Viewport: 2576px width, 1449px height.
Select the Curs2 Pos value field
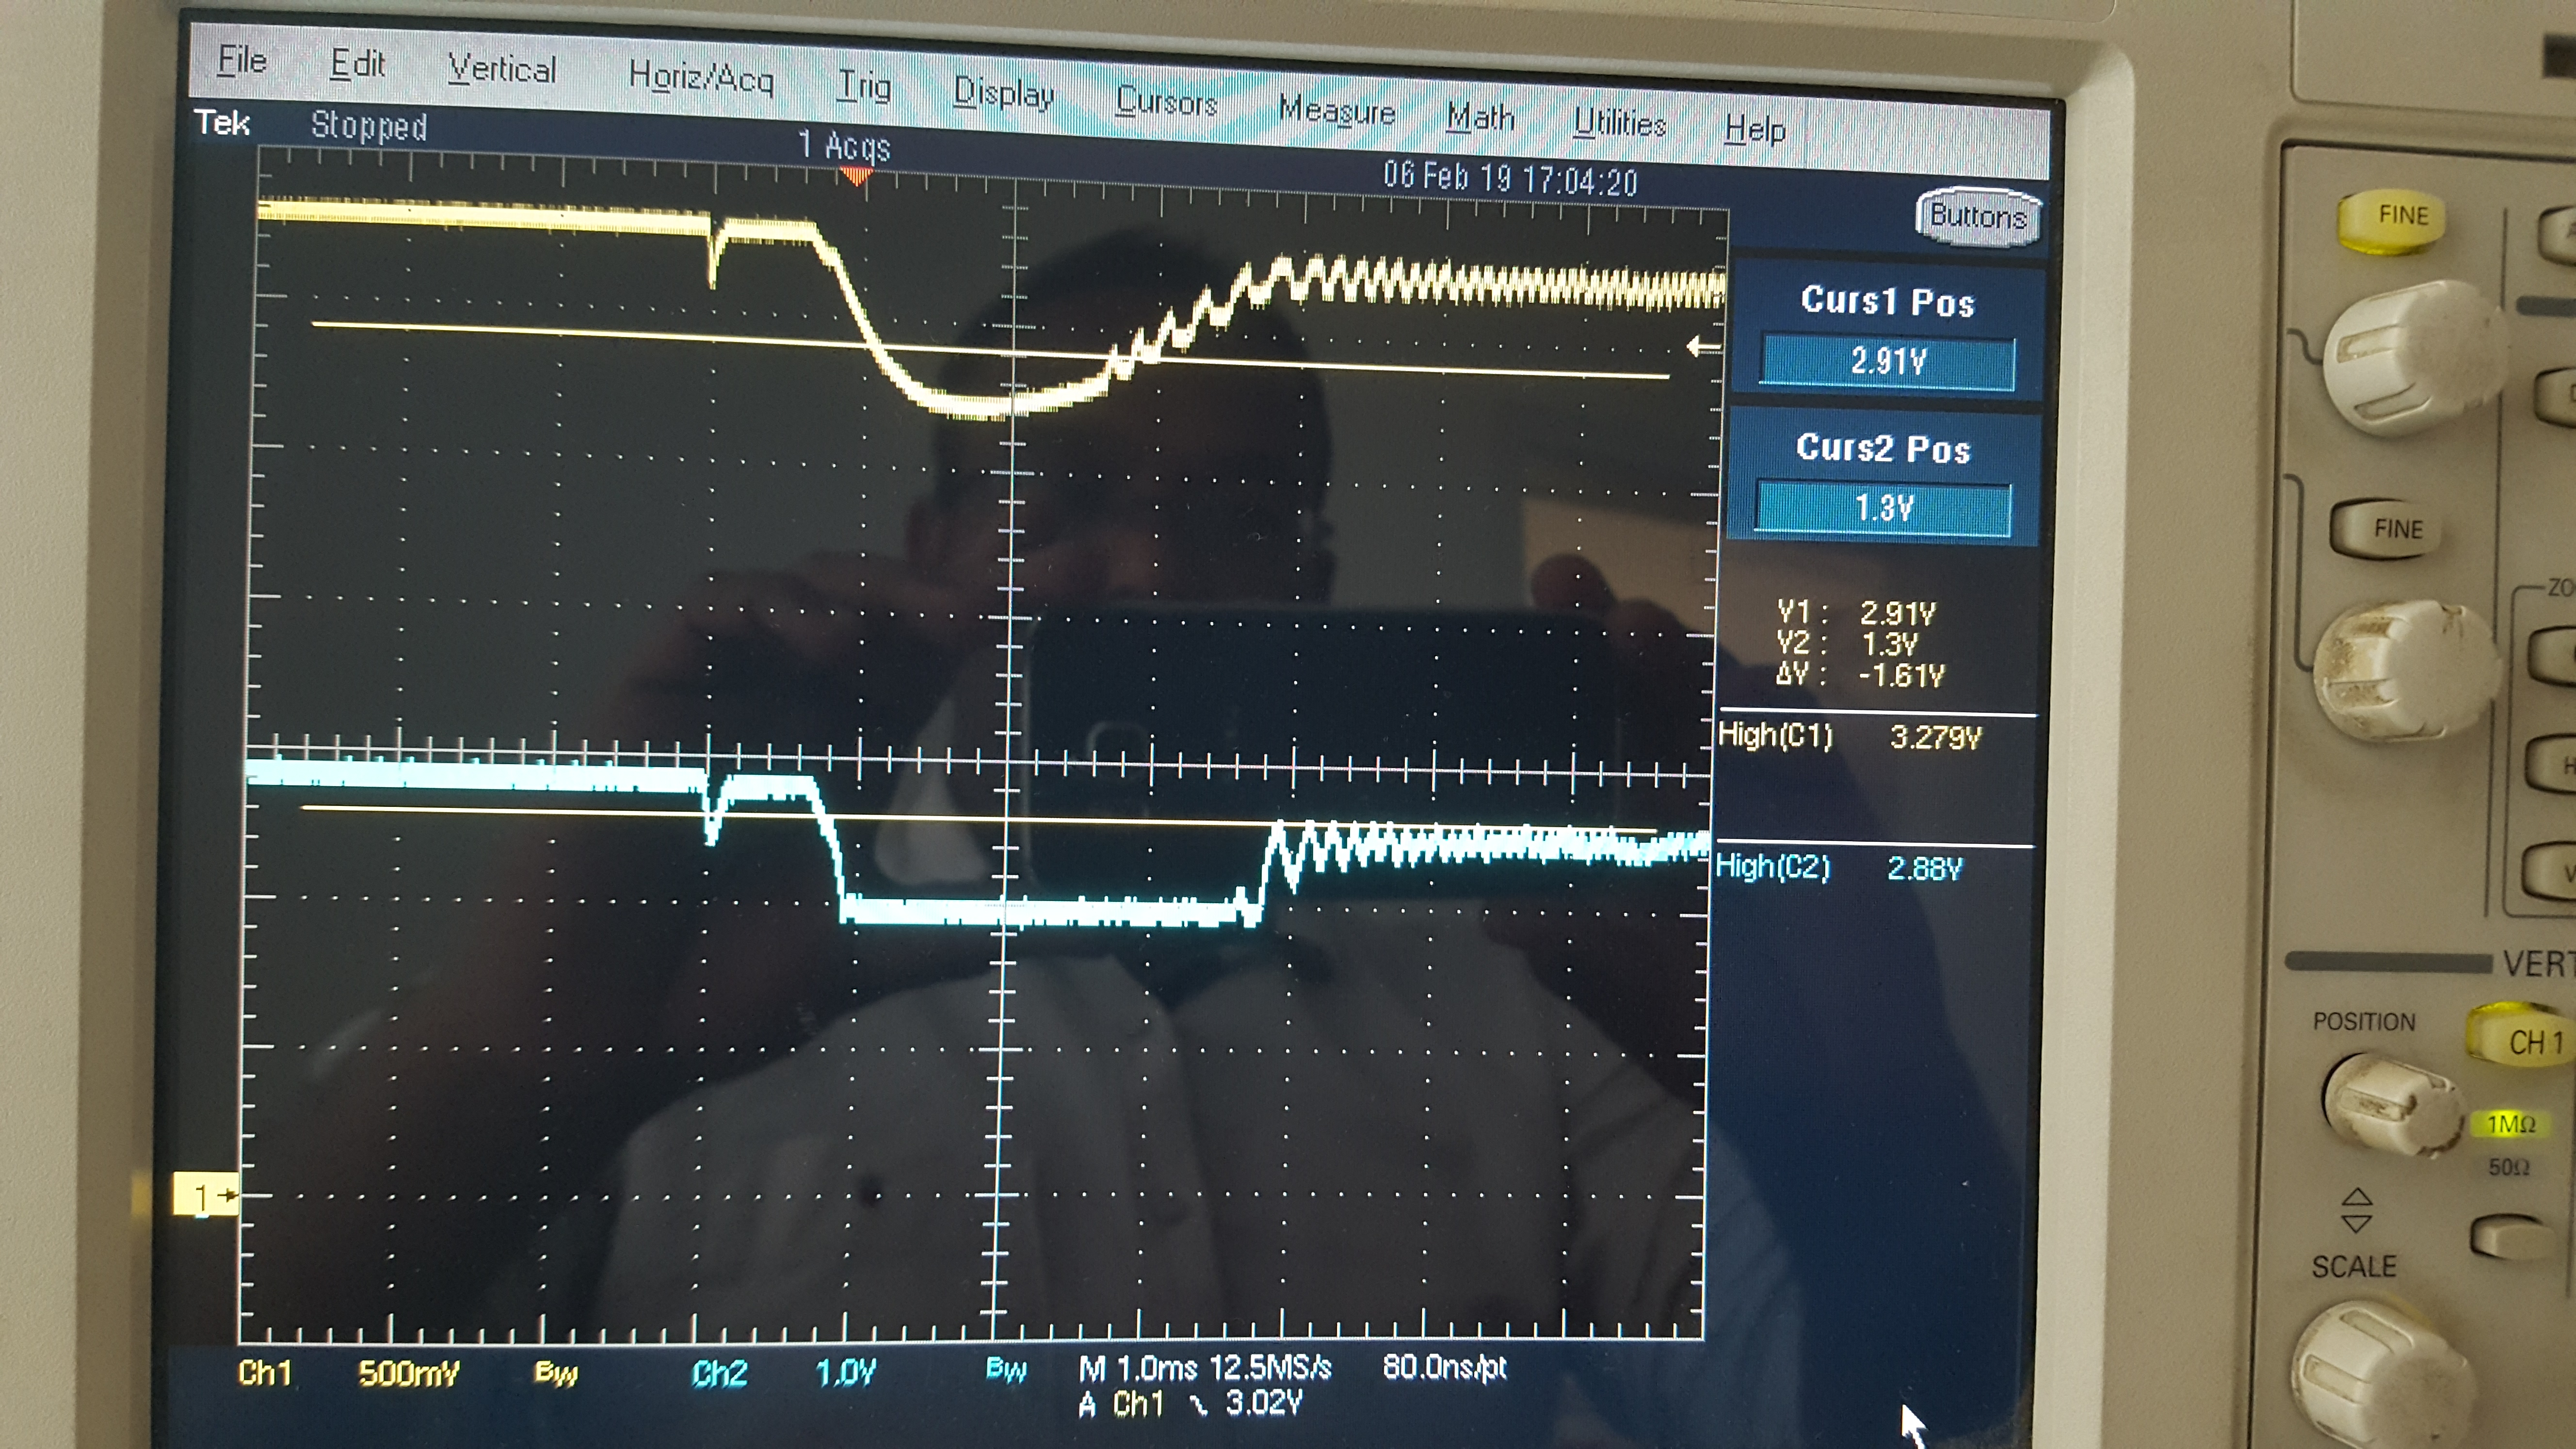pos(1883,508)
